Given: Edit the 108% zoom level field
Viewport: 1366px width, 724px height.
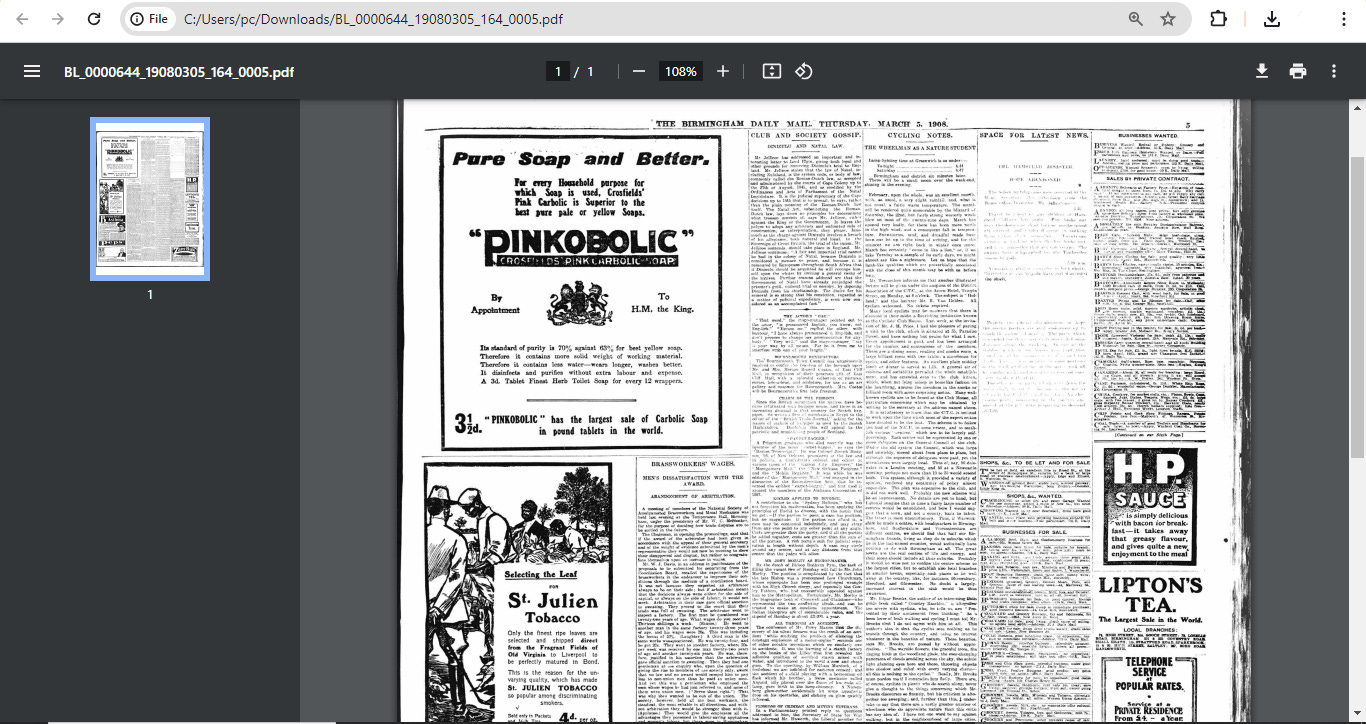Looking at the screenshot, I should (x=682, y=71).
